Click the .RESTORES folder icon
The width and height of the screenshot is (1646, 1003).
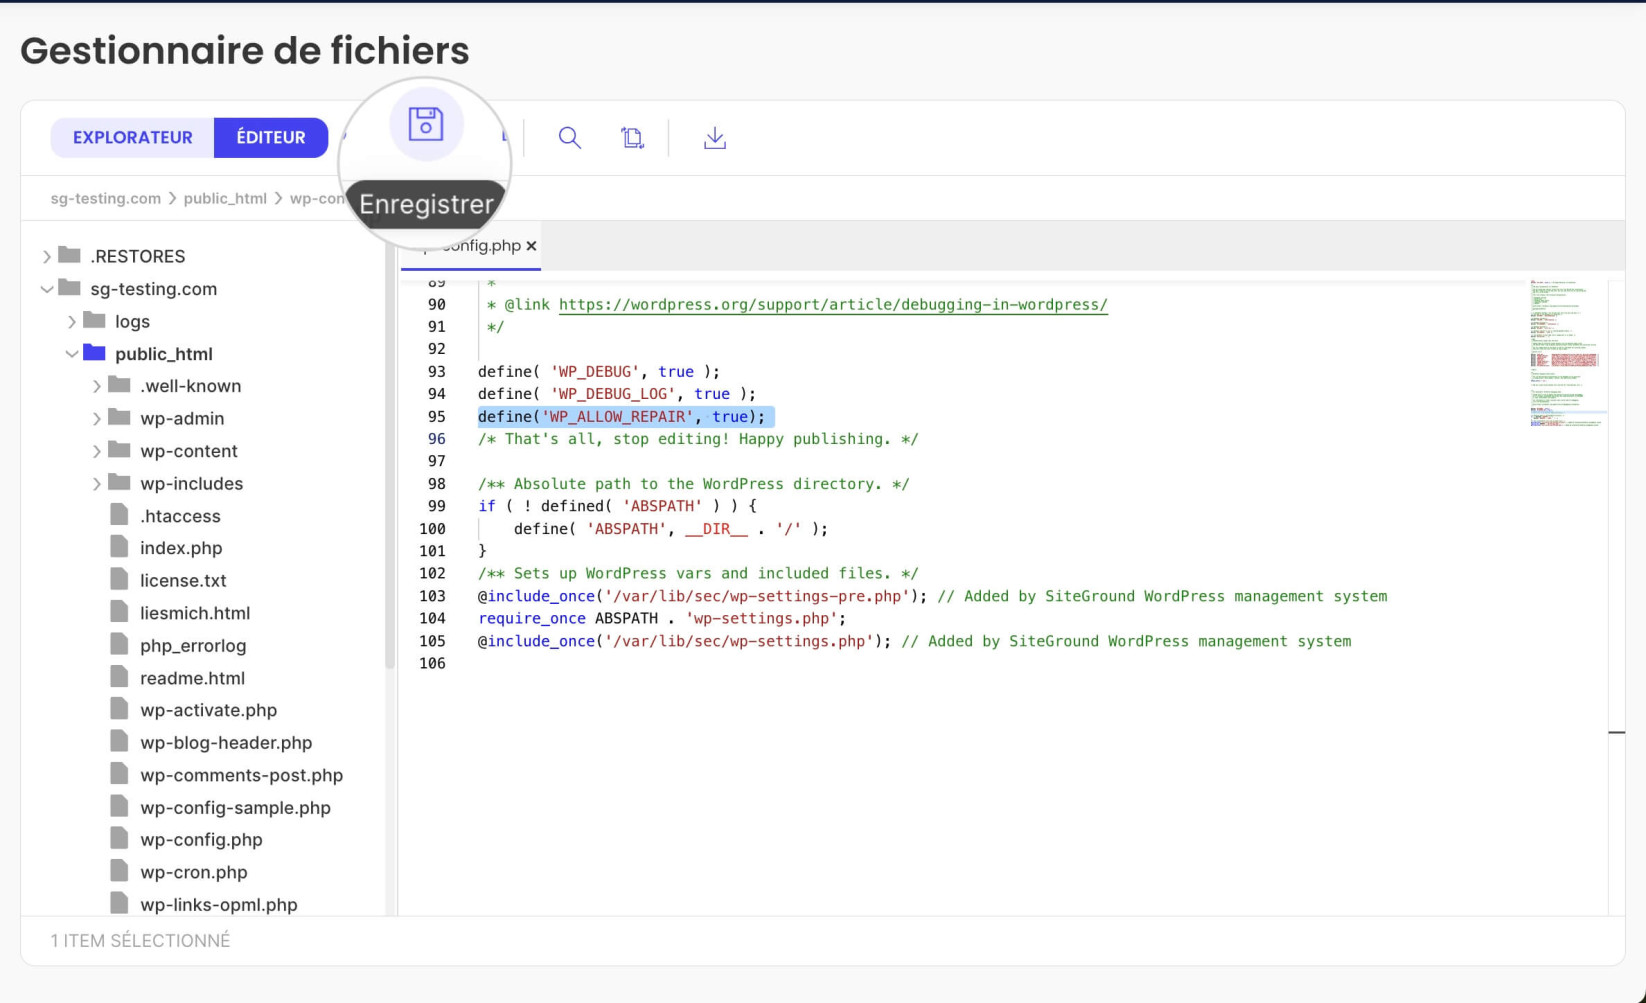(x=69, y=255)
